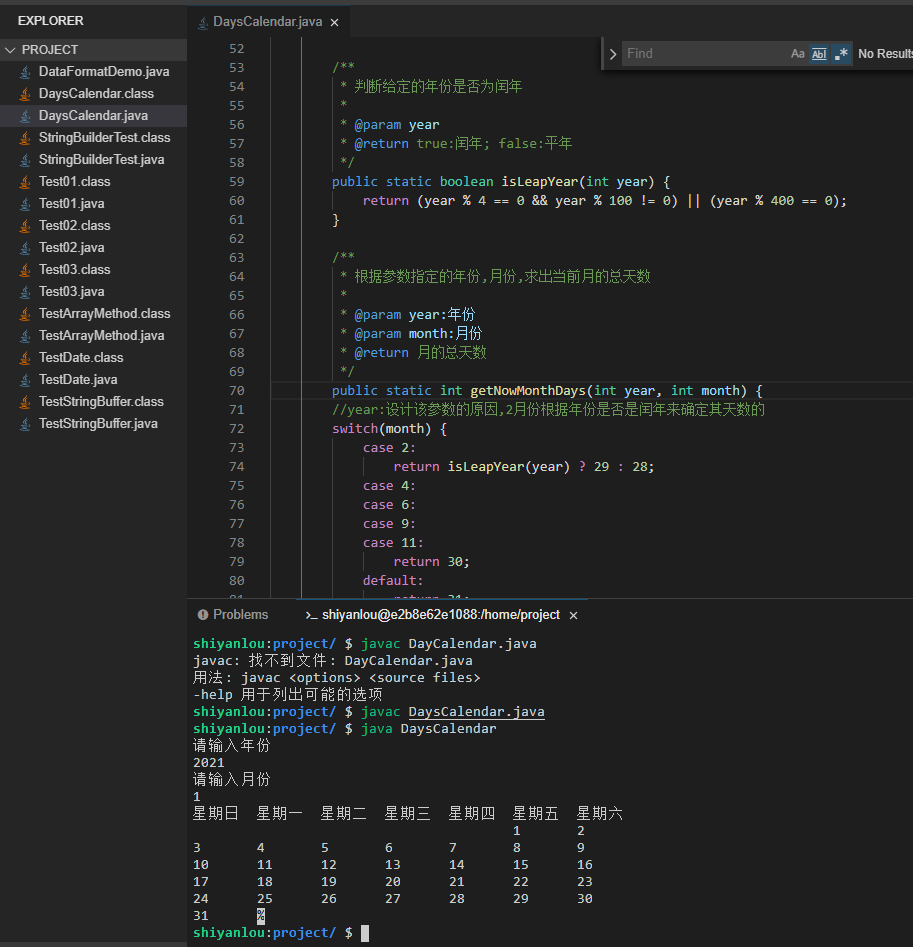Click the switch(month) statement line

point(389,429)
